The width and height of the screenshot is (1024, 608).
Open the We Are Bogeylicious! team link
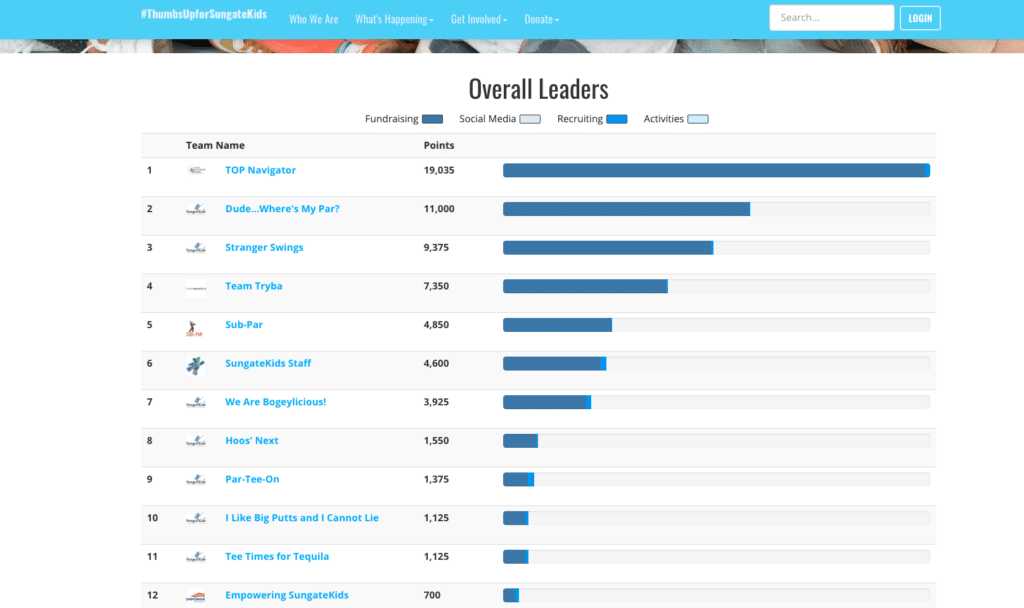276,402
